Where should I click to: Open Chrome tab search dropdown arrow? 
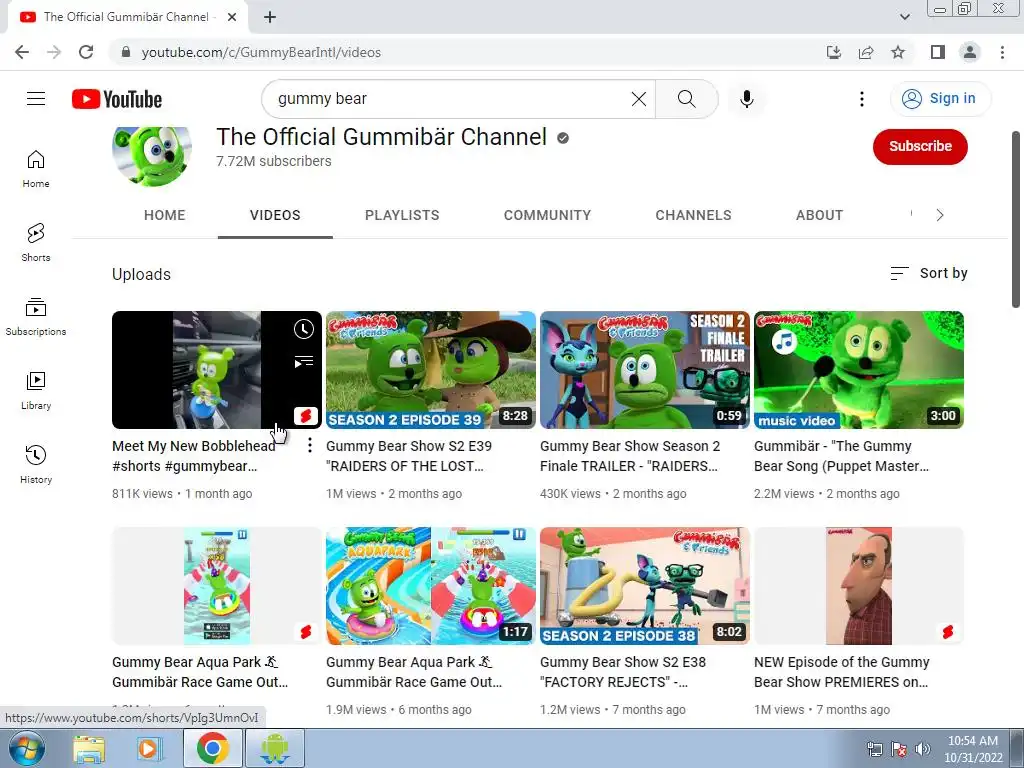point(904,17)
